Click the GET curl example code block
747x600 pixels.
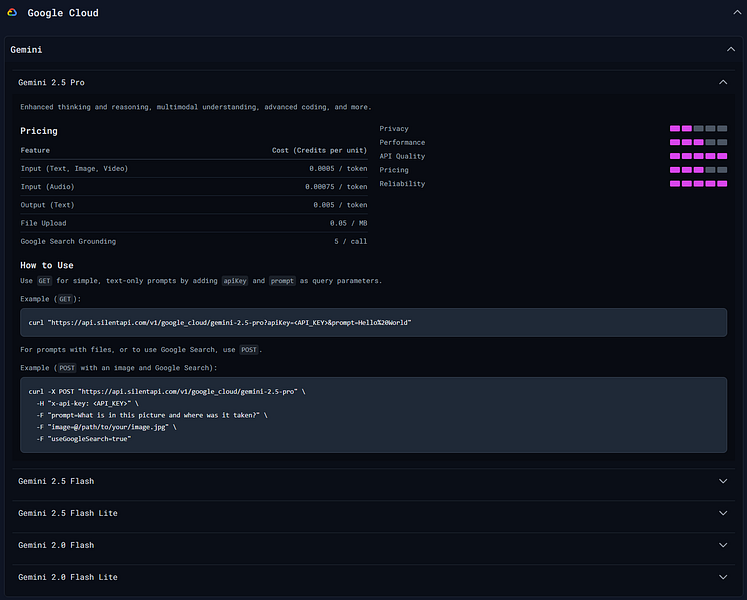374,323
